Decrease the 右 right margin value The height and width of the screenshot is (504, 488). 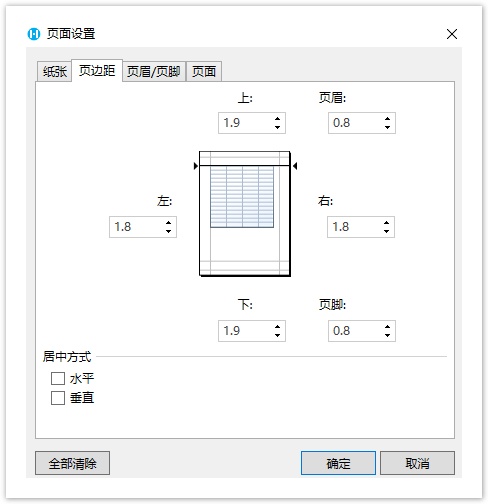coord(386,231)
